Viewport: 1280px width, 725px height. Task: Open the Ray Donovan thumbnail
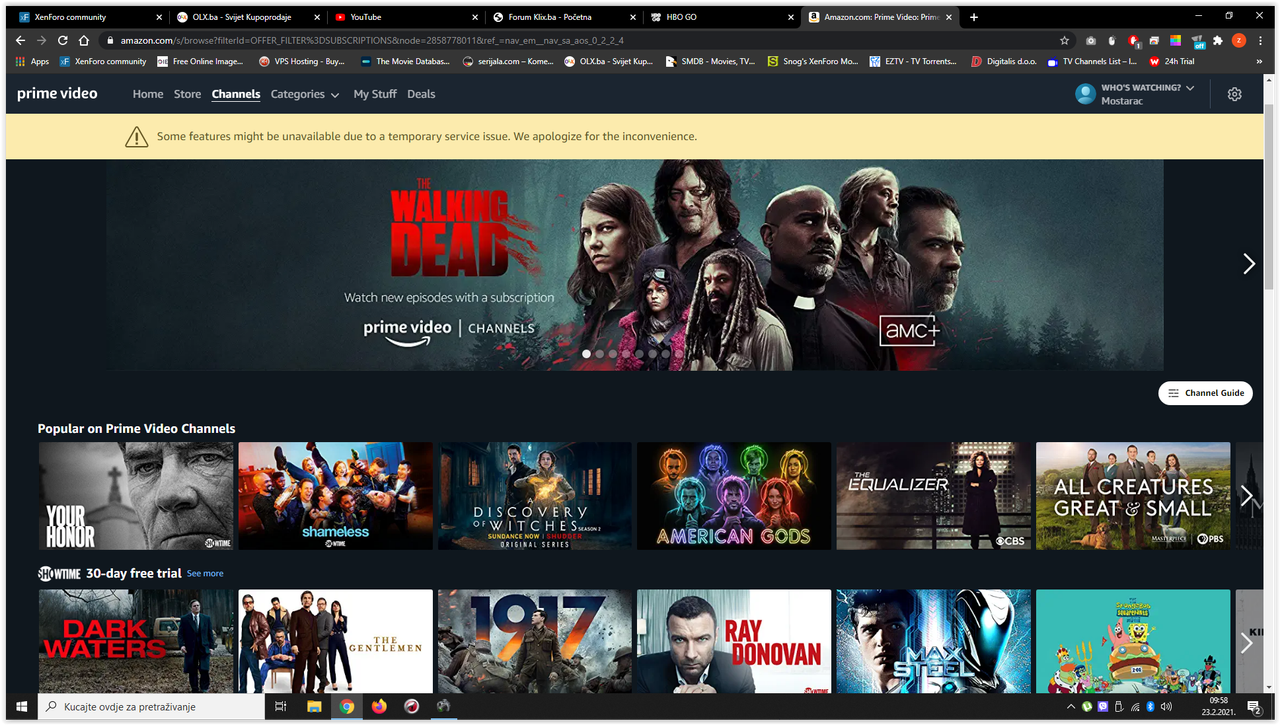pyautogui.click(x=734, y=642)
